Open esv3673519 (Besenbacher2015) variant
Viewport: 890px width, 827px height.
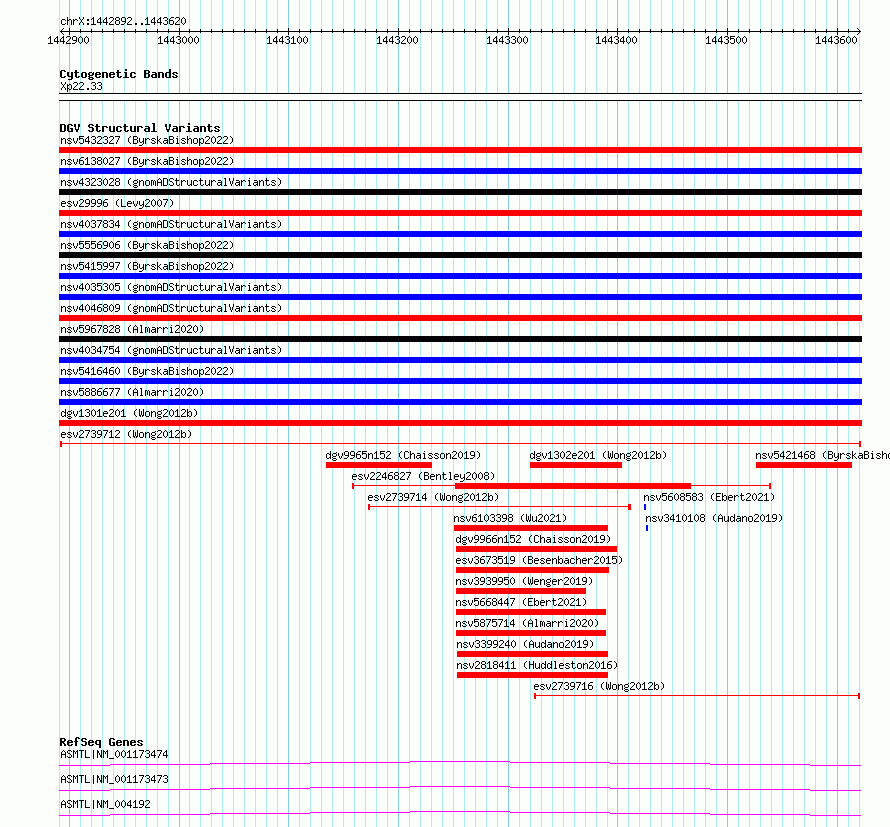pos(539,560)
